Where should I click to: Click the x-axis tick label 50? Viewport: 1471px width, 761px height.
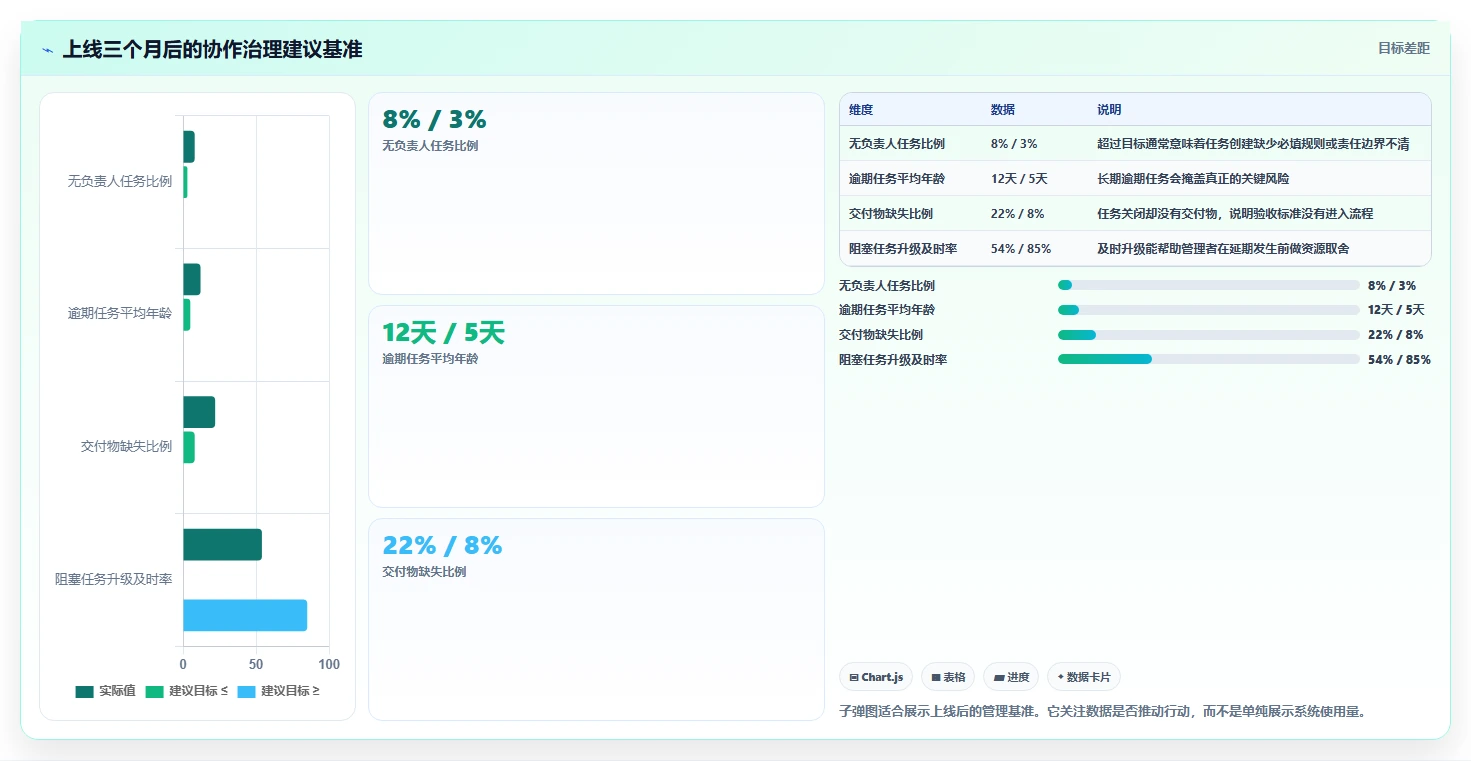click(x=256, y=665)
